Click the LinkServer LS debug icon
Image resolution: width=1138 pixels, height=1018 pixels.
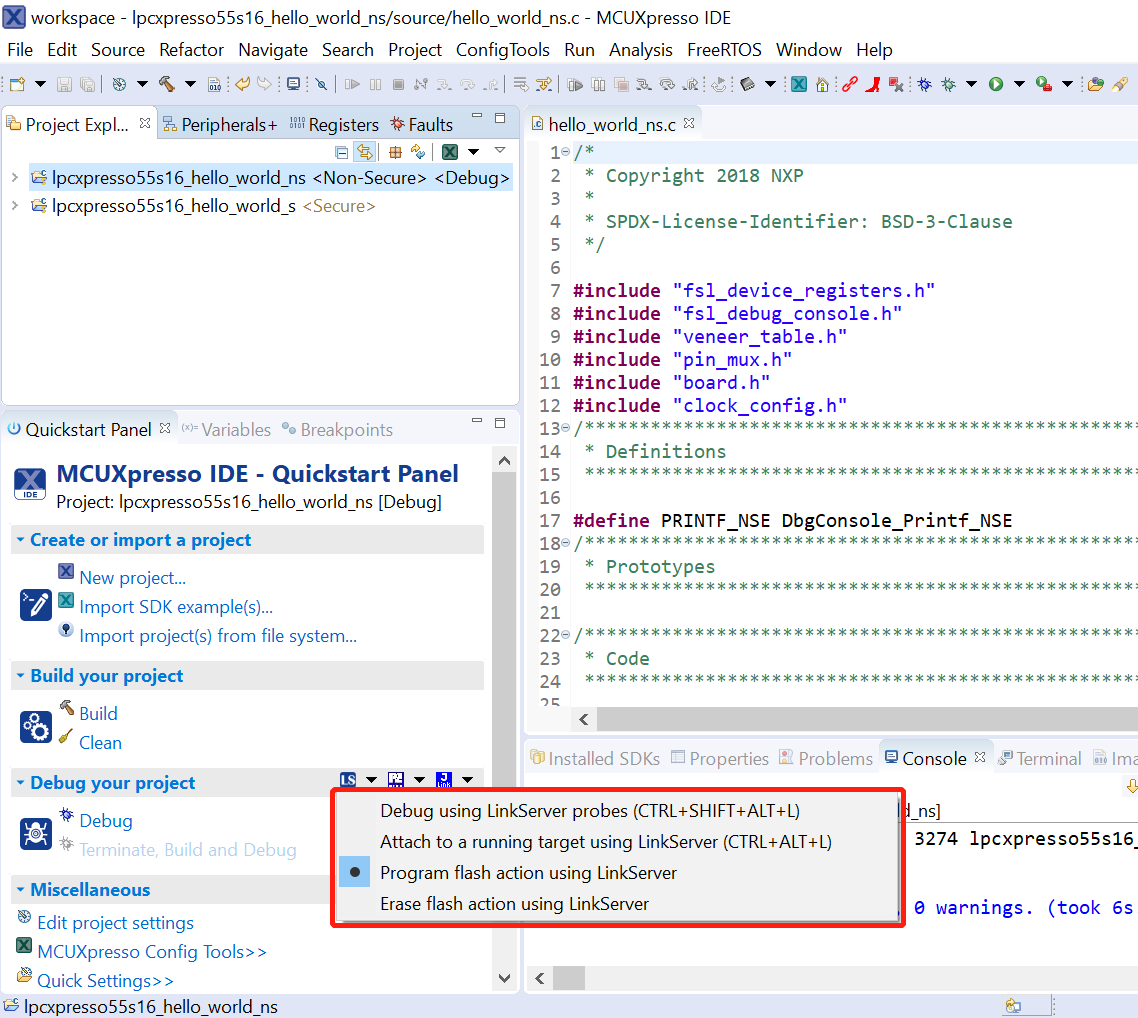[x=348, y=780]
